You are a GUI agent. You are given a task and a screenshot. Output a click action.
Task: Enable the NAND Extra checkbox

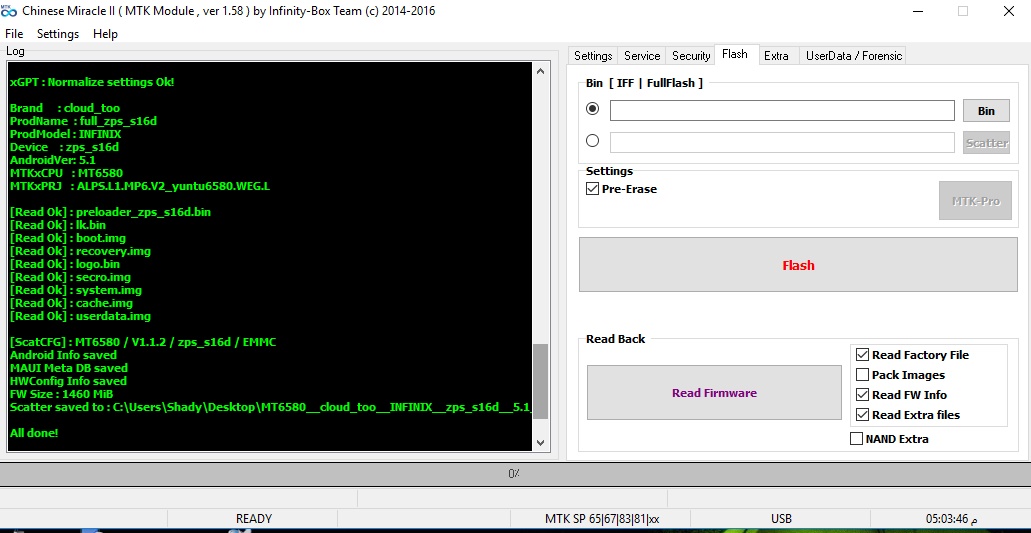point(856,439)
